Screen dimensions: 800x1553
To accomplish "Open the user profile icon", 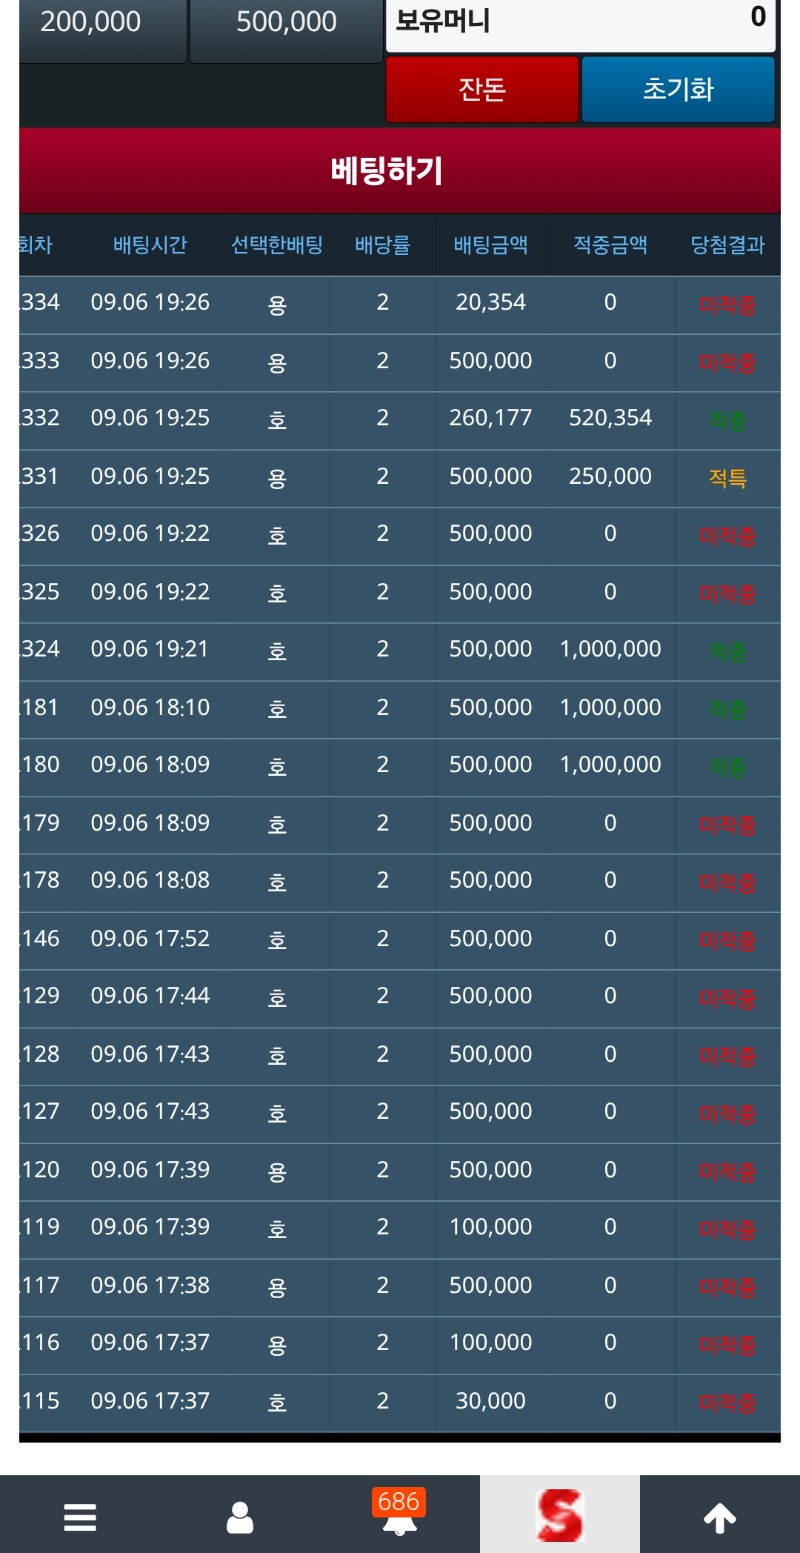I will 240,1518.
